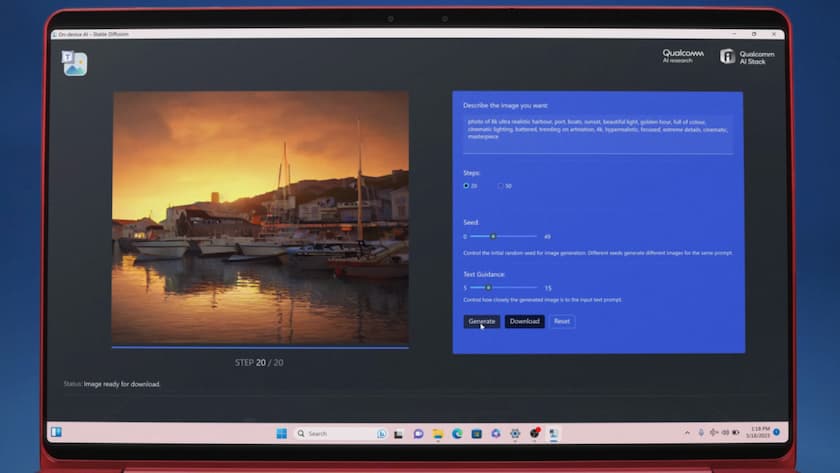Click the Reset button
This screenshot has height=473, width=840.
[562, 321]
